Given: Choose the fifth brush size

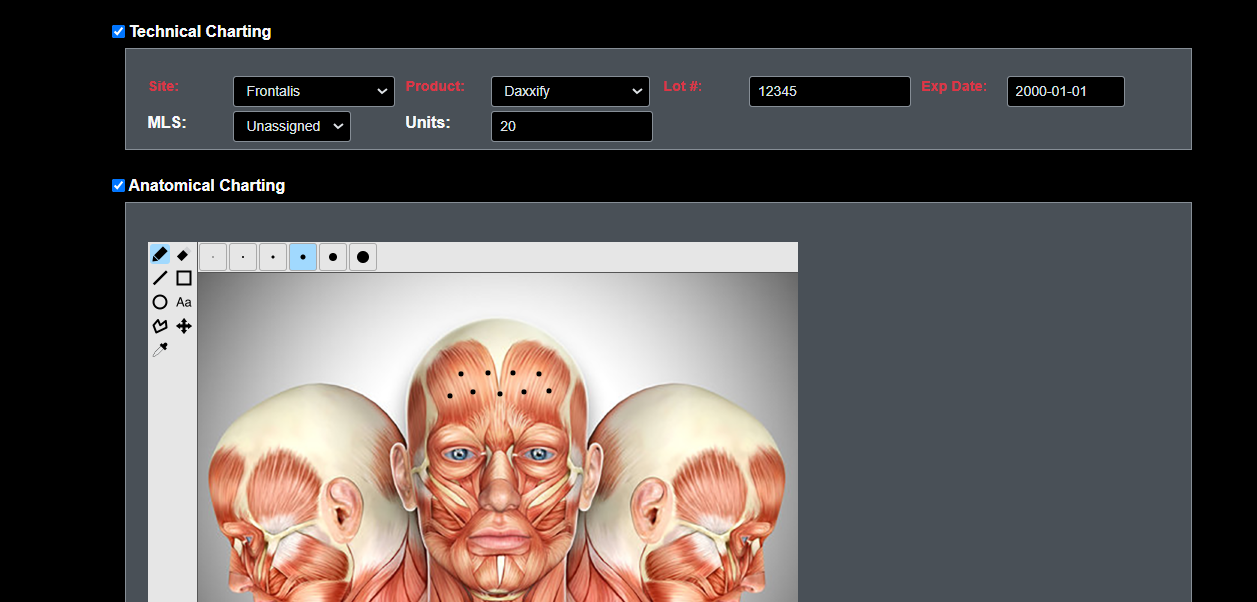Looking at the screenshot, I should (333, 257).
